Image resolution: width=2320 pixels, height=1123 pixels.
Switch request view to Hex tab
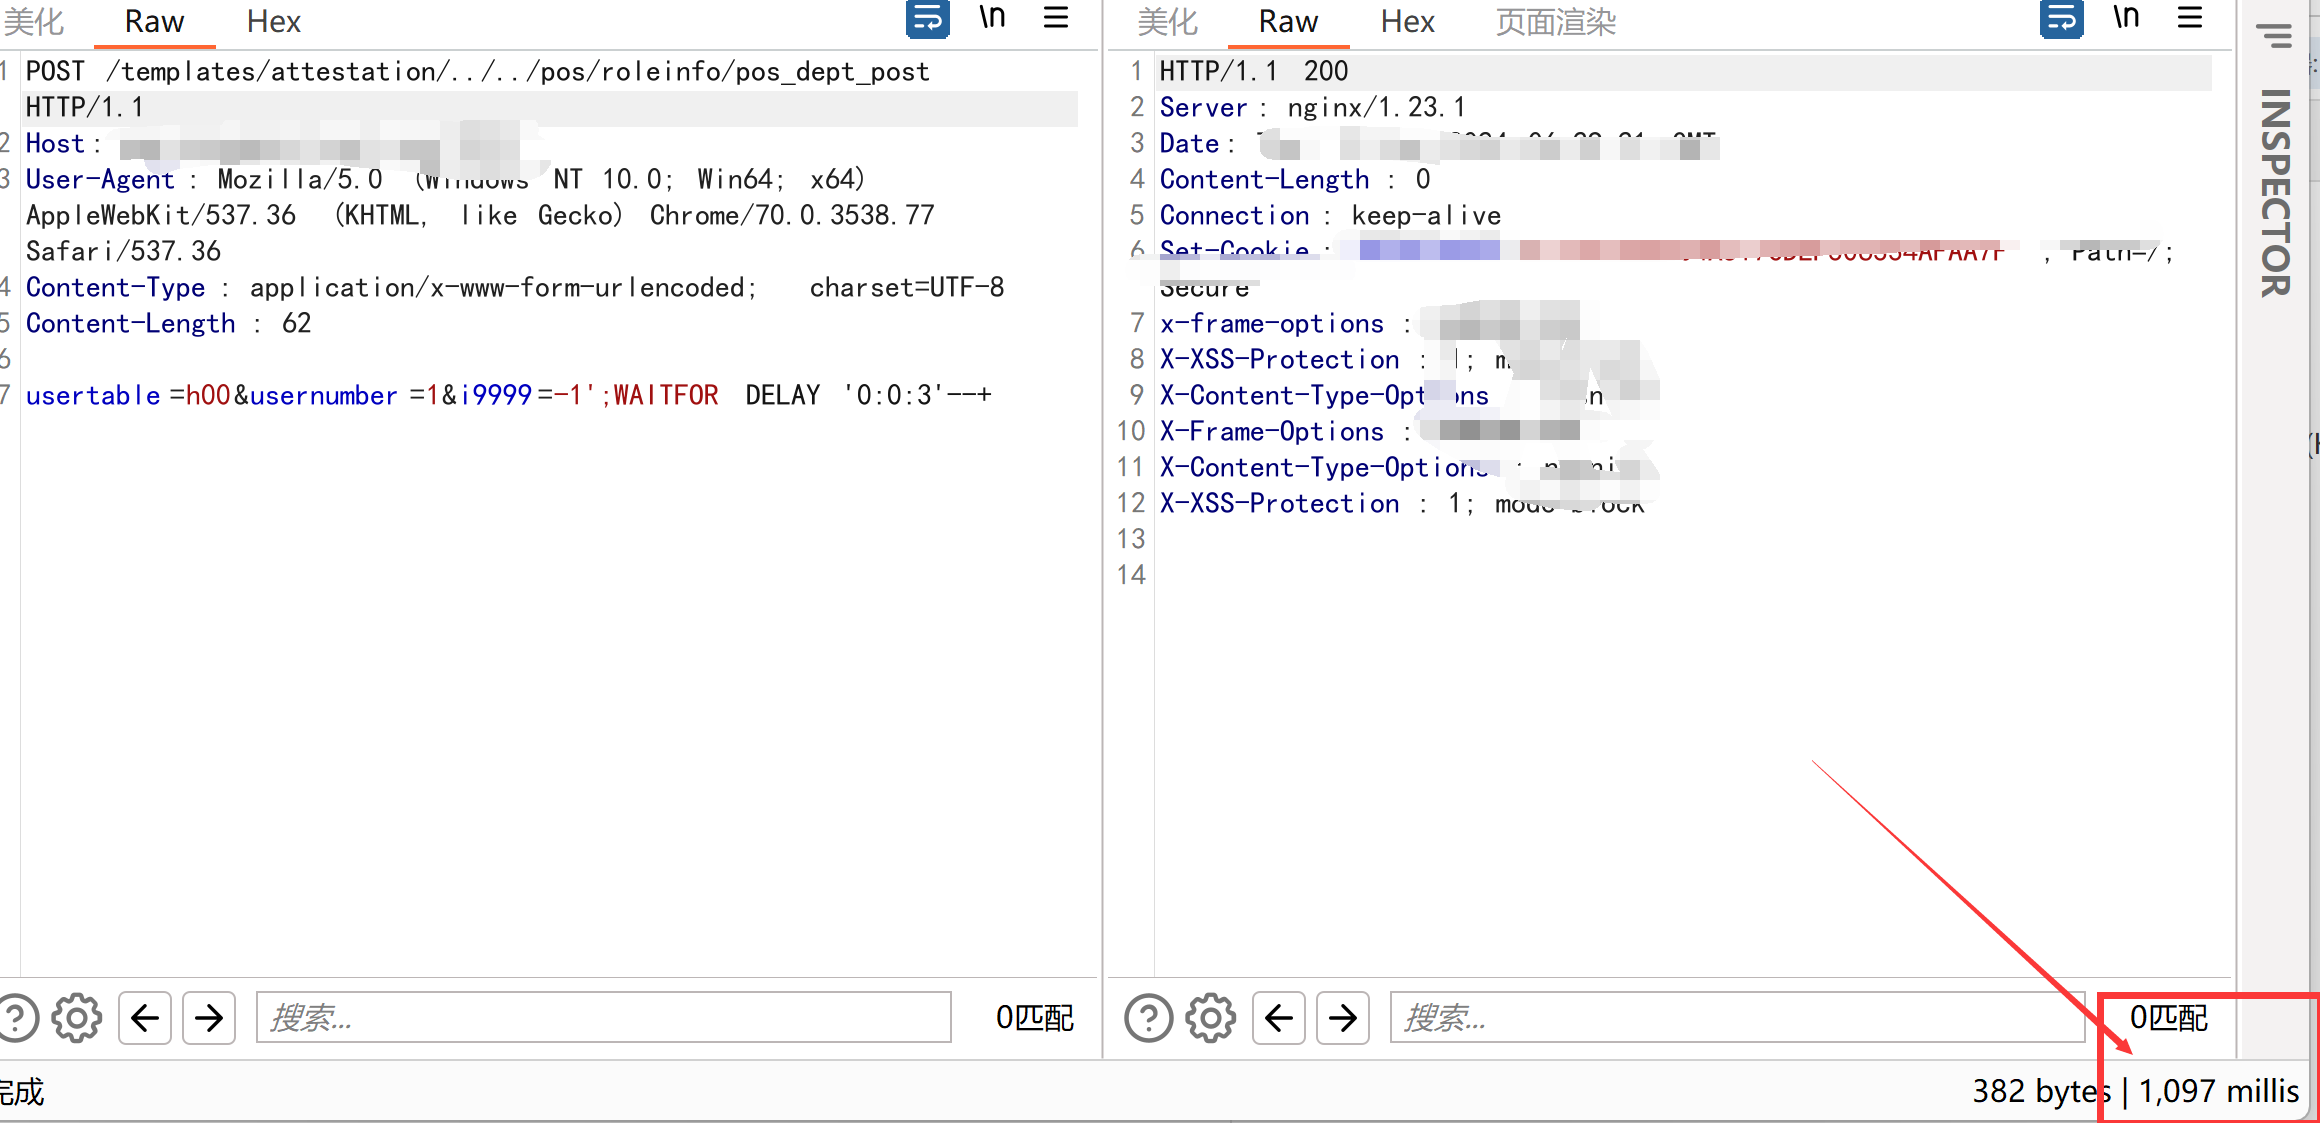coord(273,22)
